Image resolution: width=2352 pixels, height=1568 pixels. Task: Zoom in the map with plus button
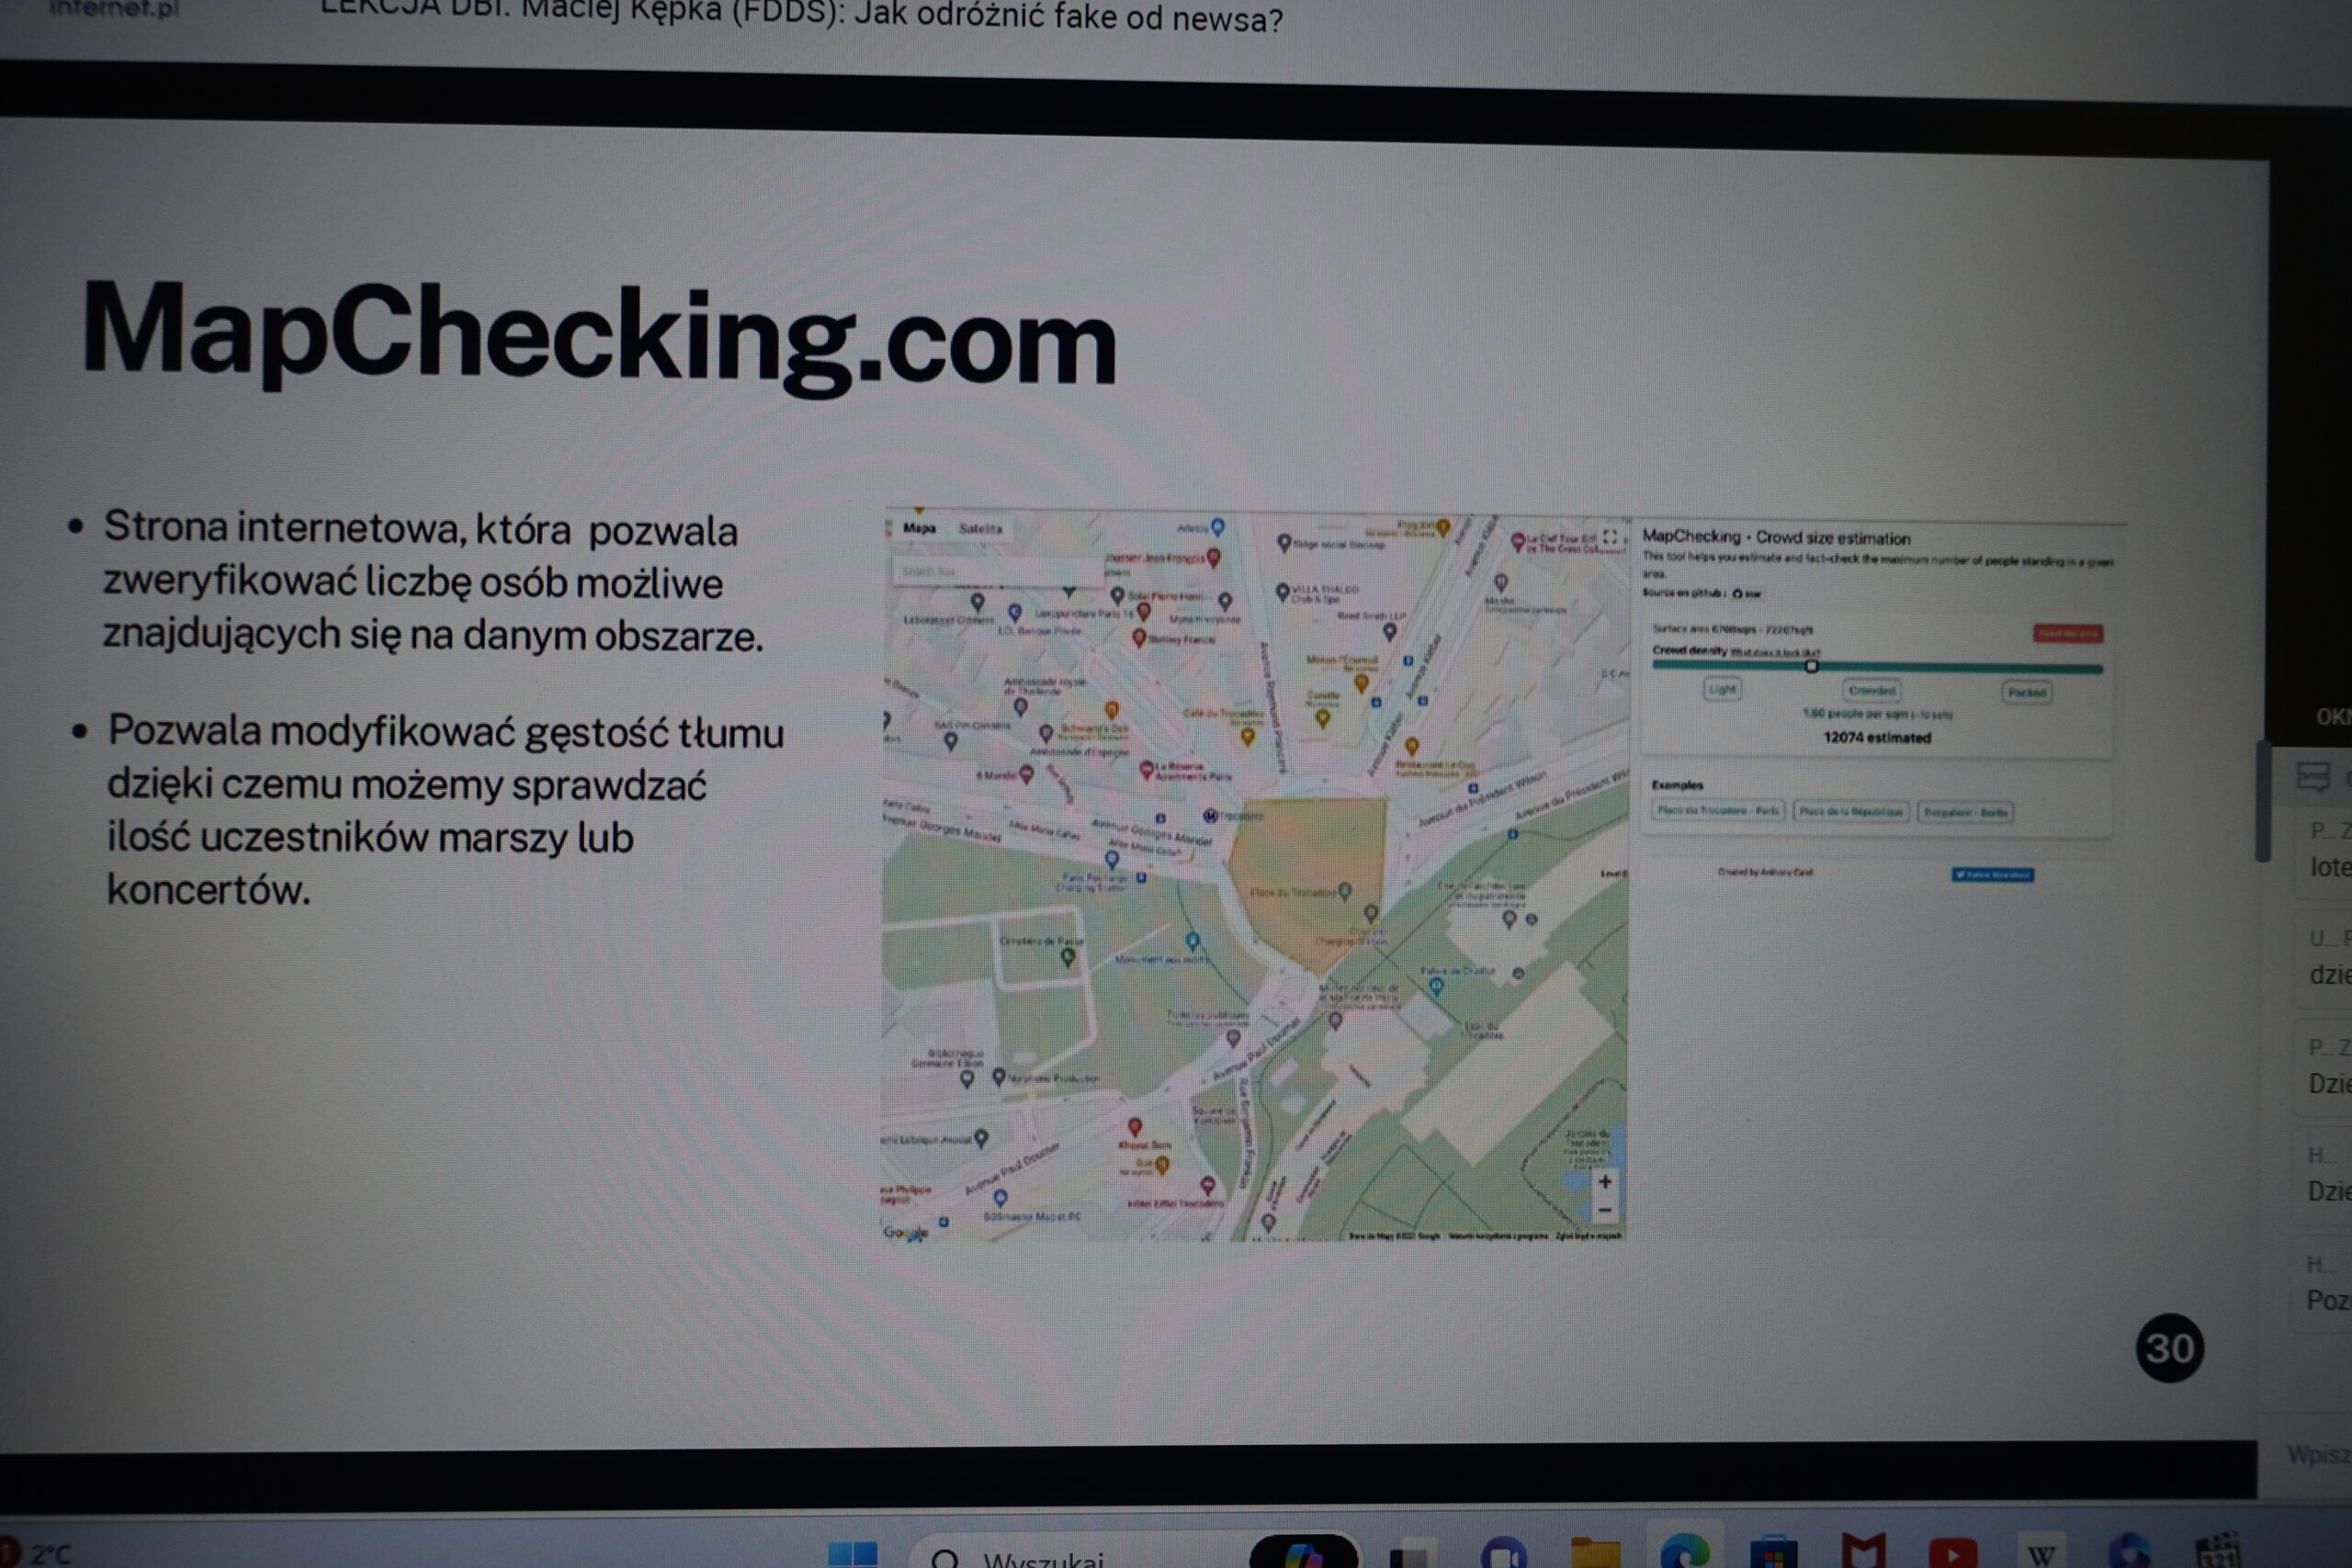point(1604,1182)
